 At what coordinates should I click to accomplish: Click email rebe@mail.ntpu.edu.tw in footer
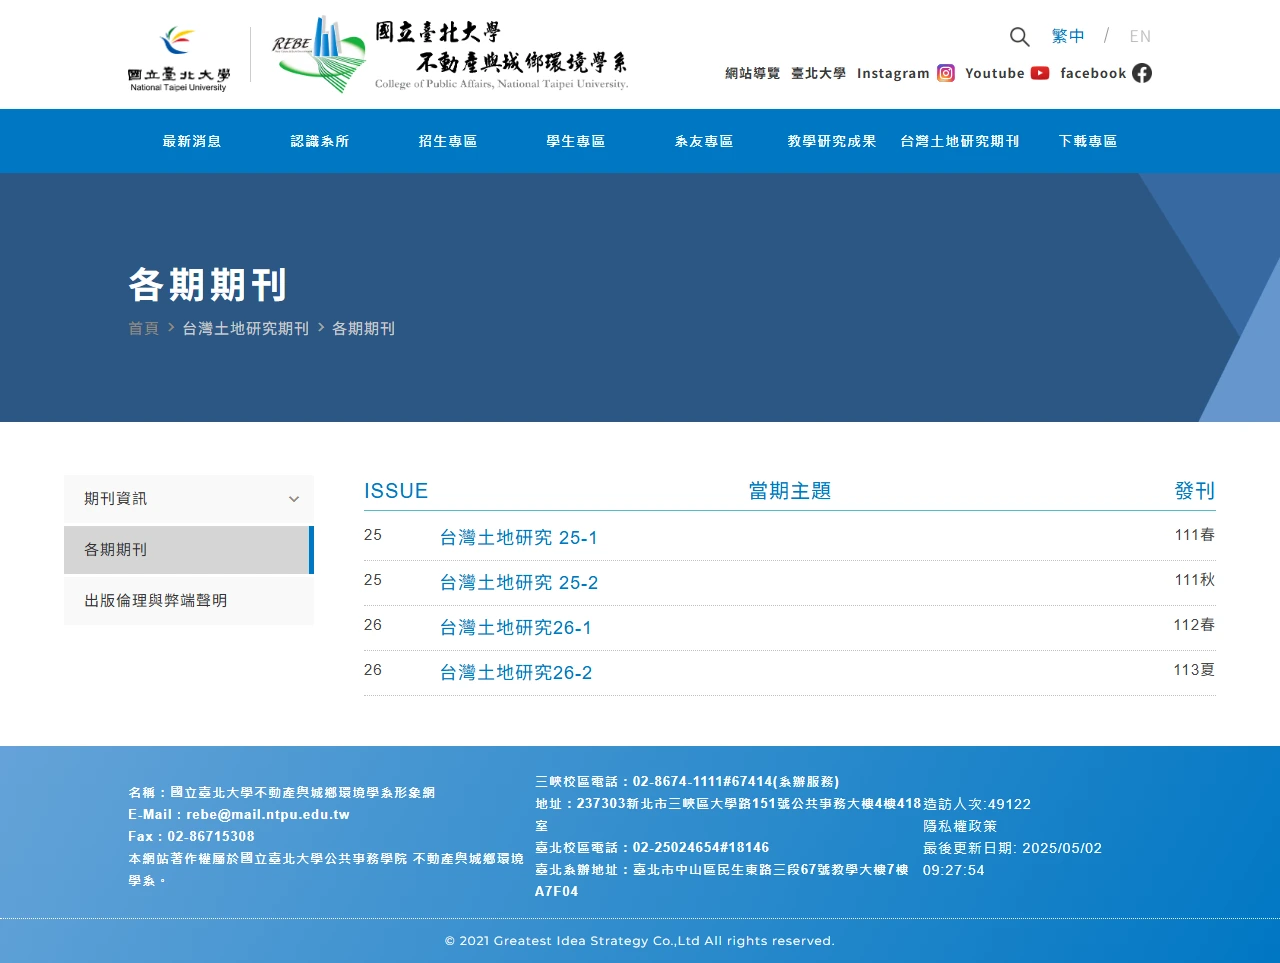pyautogui.click(x=268, y=814)
